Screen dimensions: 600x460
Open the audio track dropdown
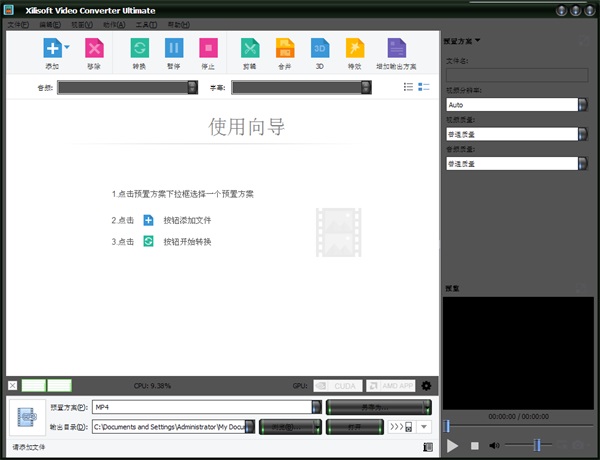point(193,87)
